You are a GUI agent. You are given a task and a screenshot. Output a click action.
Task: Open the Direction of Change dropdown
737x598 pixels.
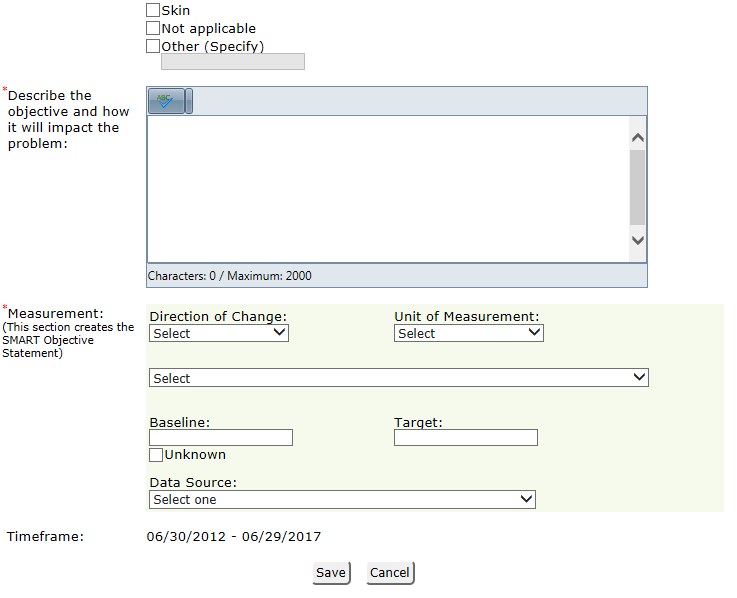[x=219, y=333]
